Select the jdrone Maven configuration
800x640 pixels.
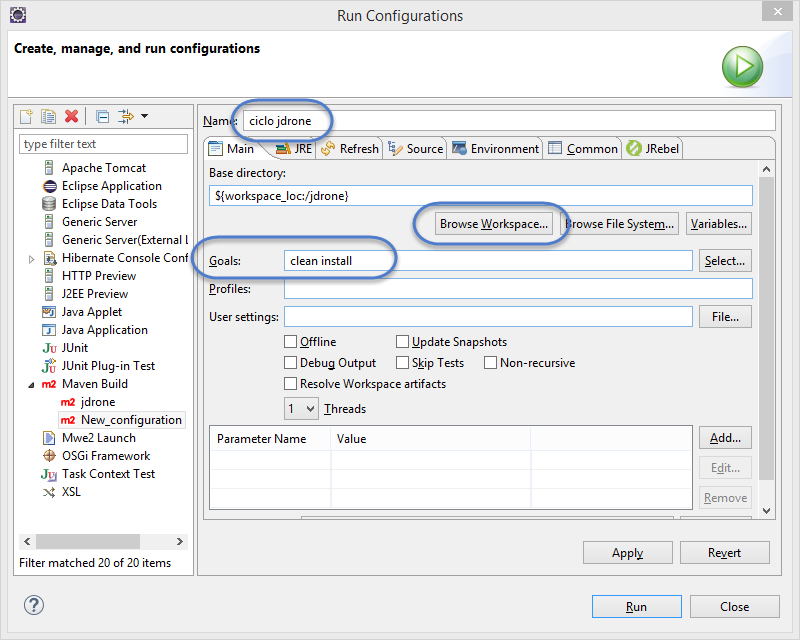pos(98,402)
